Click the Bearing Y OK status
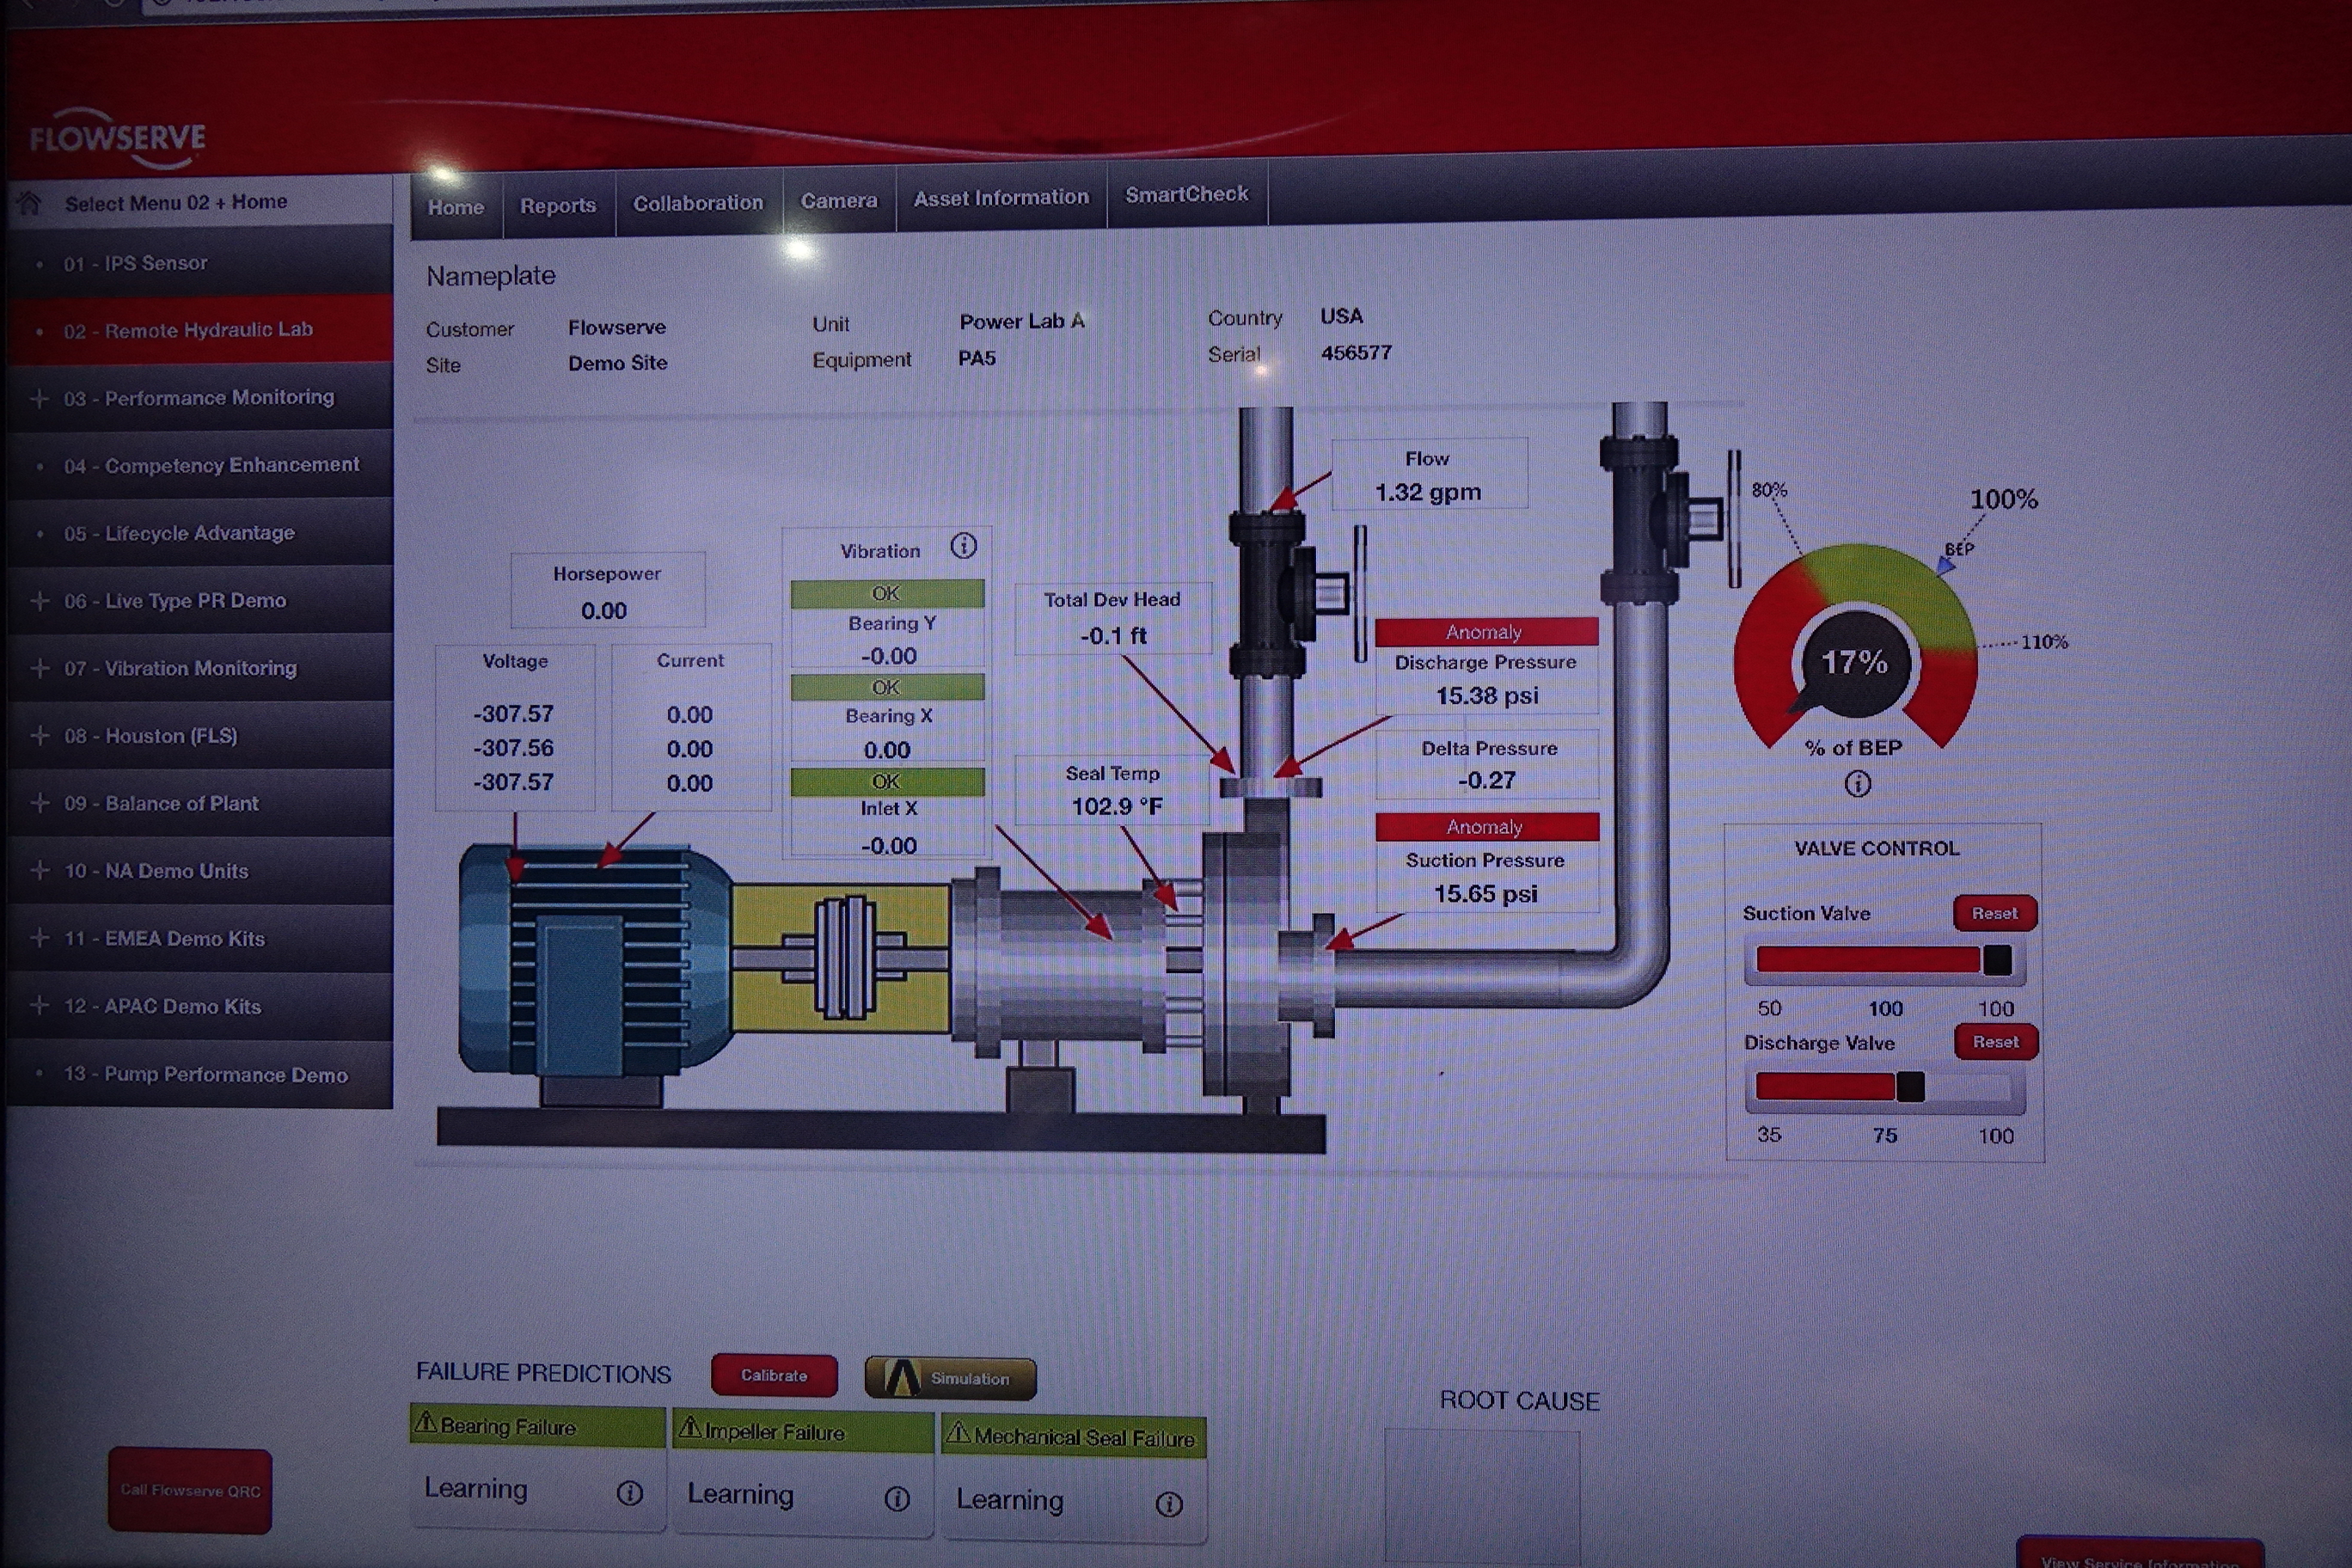 [887, 594]
